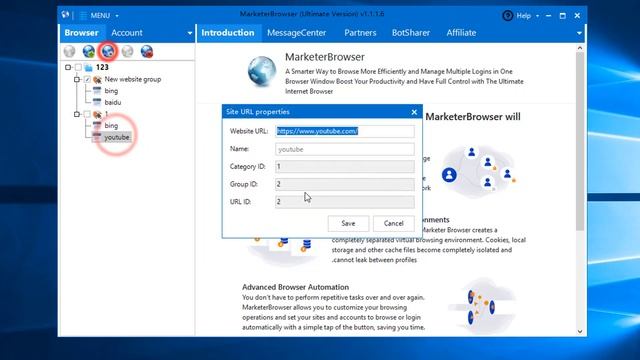Click the scrollbar up arrow

pos(580,48)
